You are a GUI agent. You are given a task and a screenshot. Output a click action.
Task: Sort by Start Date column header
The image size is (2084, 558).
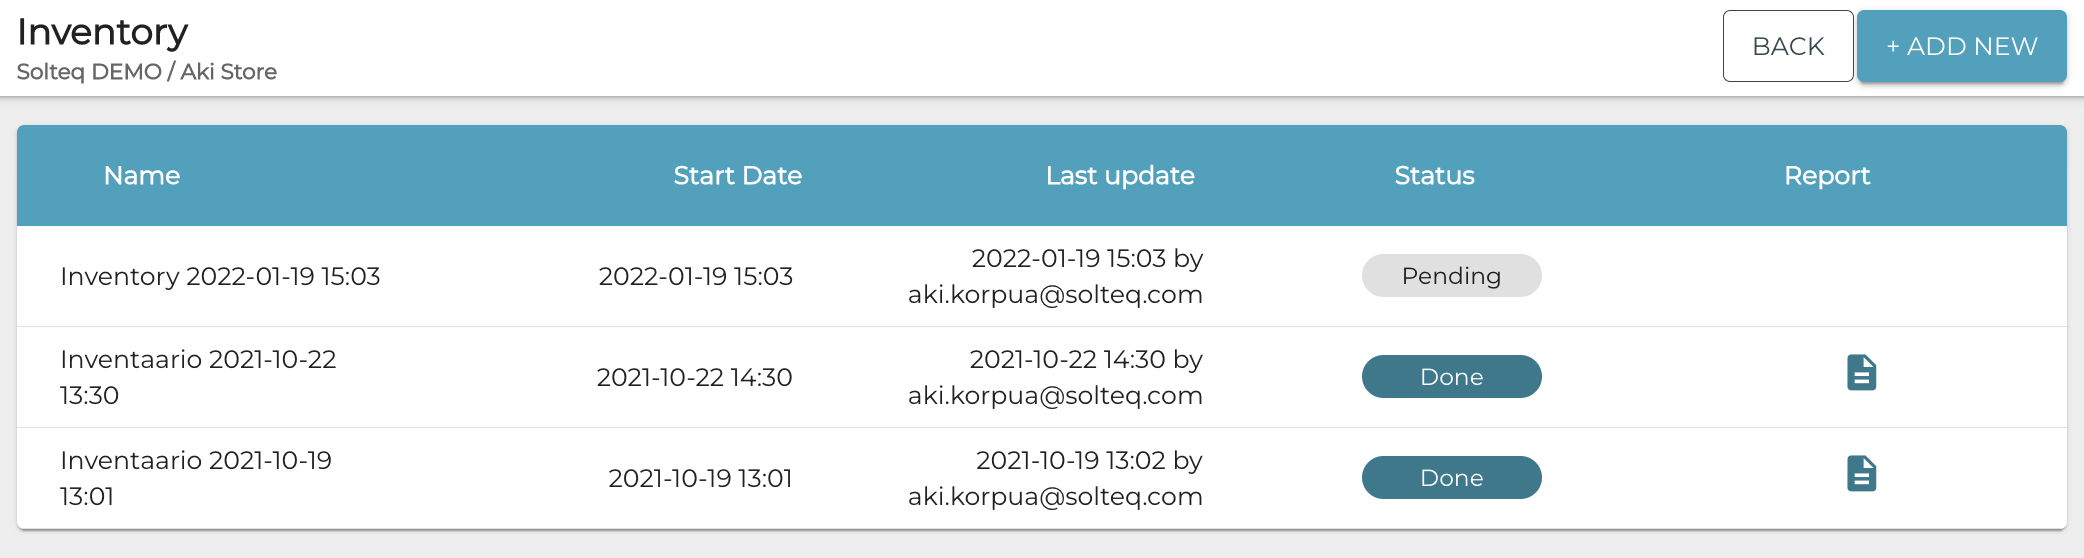pos(737,176)
